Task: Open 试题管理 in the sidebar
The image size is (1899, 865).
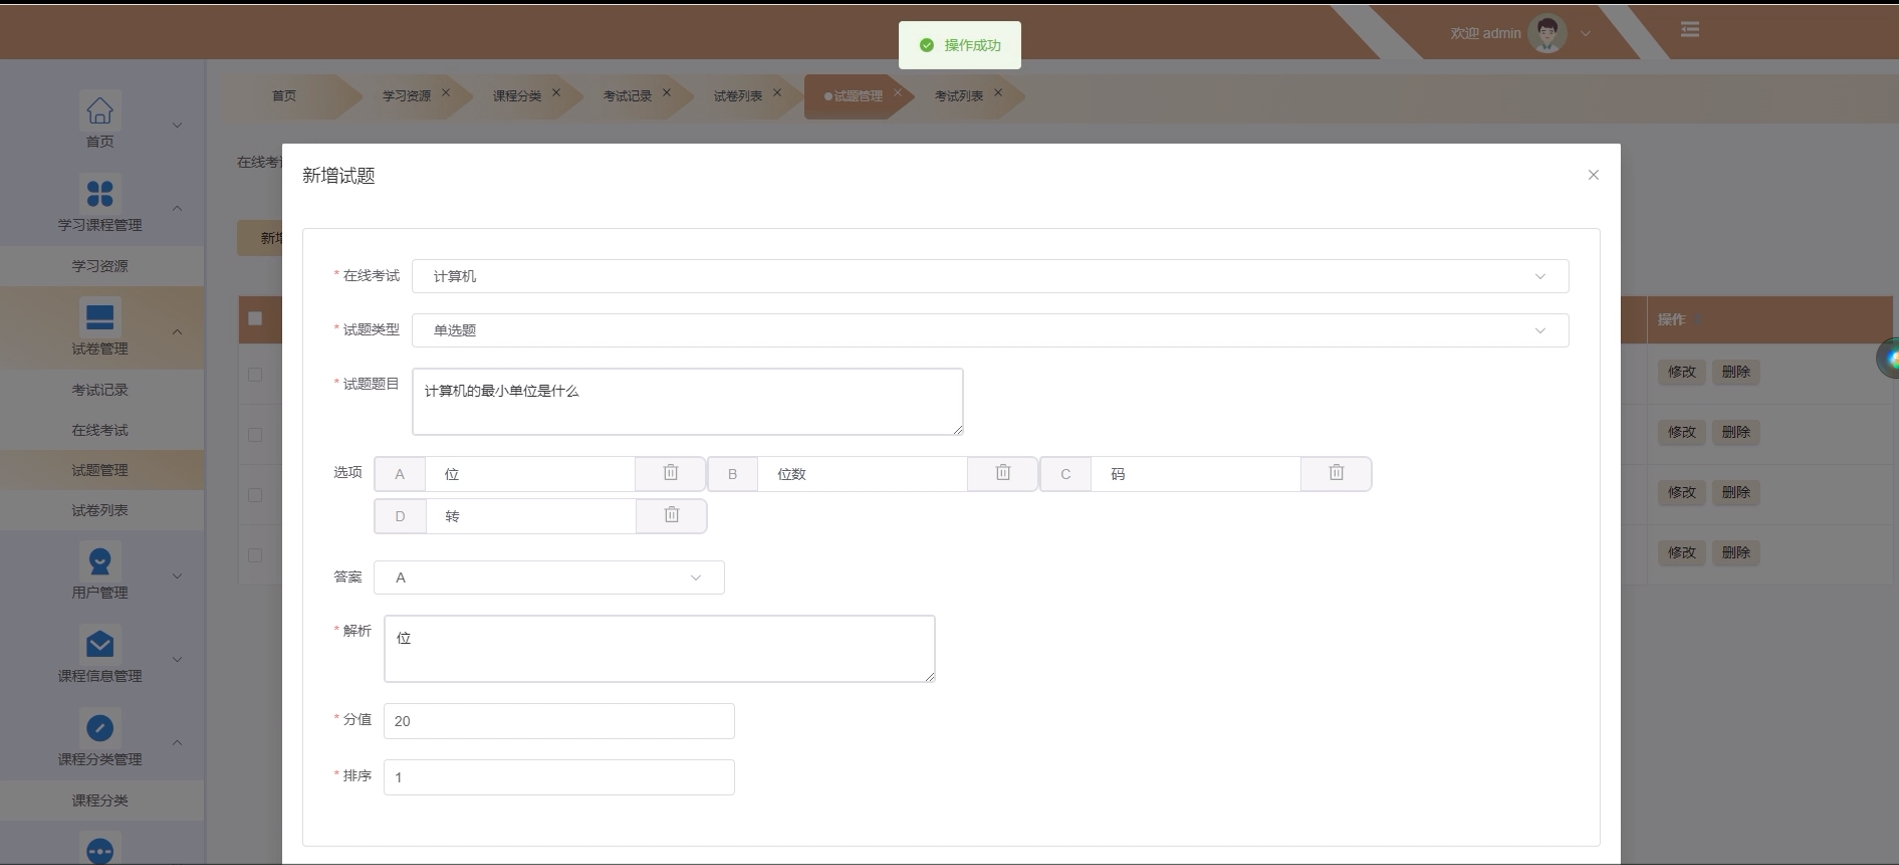Action: click(x=100, y=470)
